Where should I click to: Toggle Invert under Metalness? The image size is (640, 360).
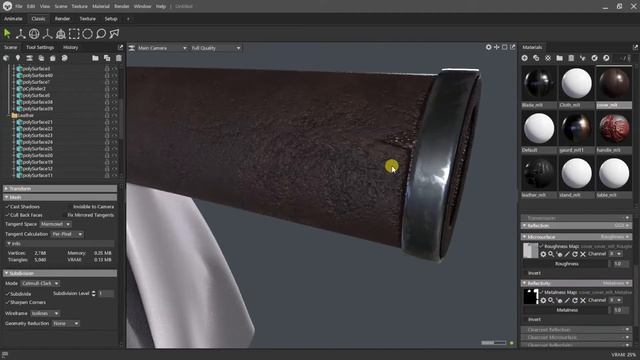[525, 320]
